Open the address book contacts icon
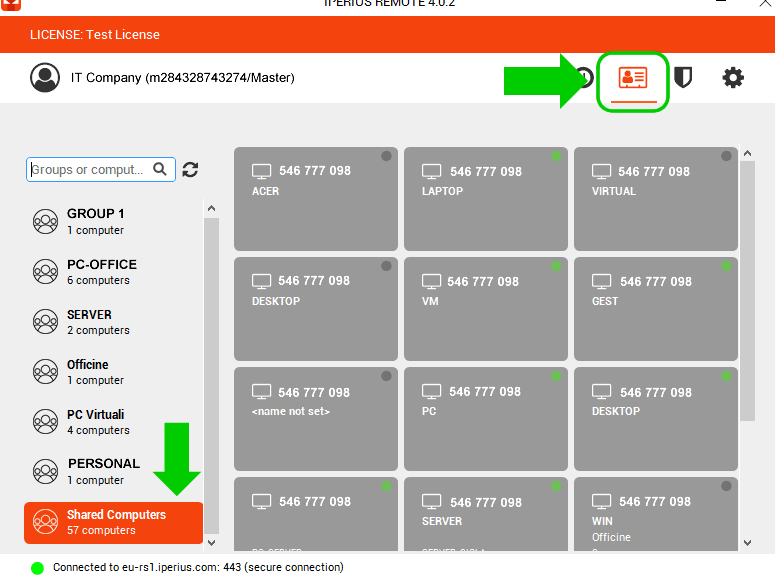The width and height of the screenshot is (775, 576). (x=633, y=78)
